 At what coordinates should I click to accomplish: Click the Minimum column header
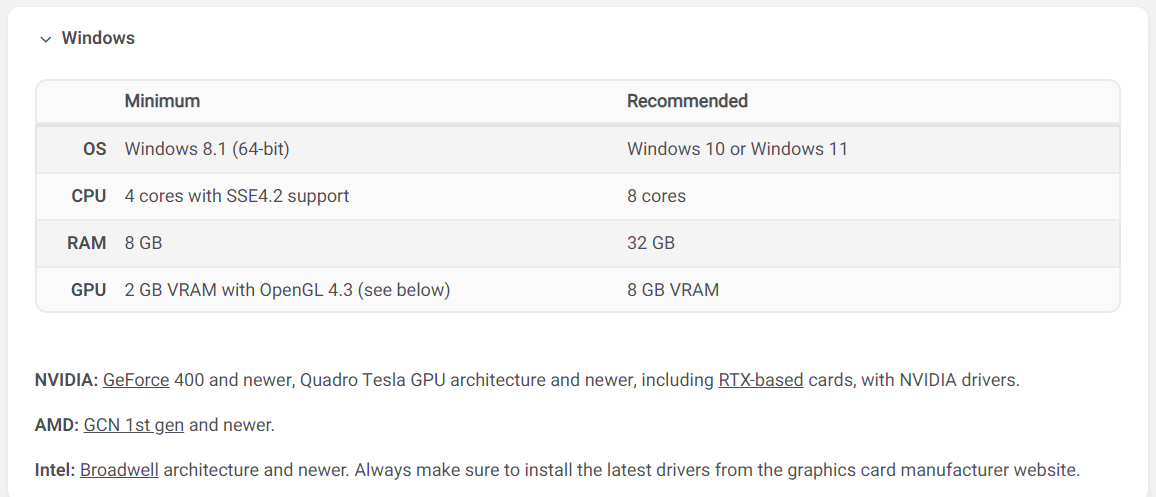162,101
